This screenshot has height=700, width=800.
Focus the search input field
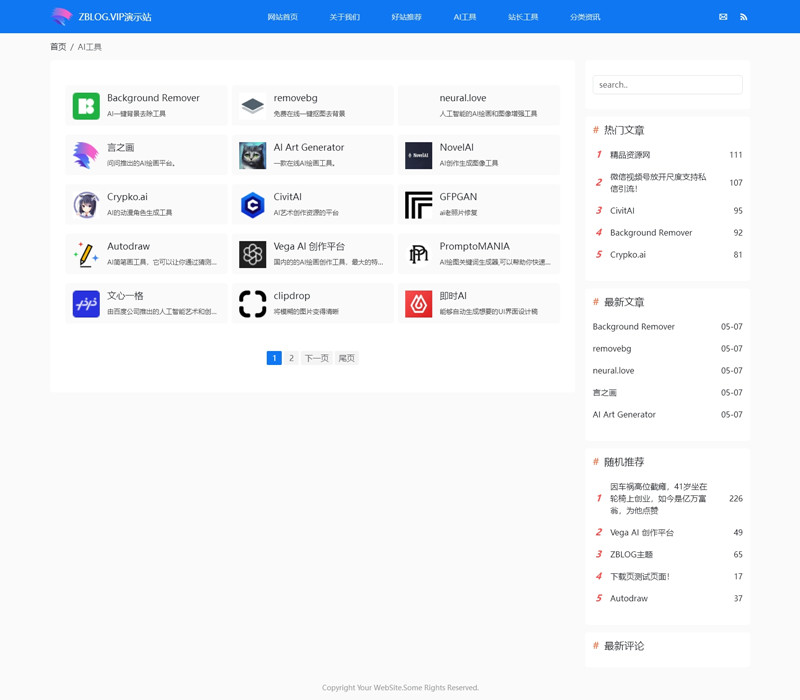click(x=667, y=85)
